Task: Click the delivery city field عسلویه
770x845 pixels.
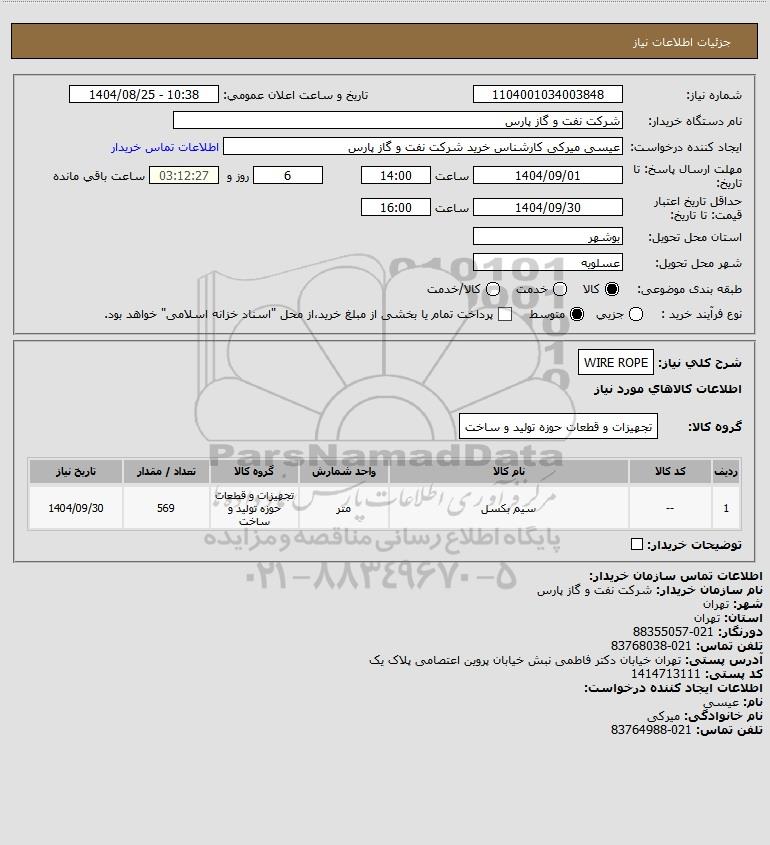Action: coord(547,262)
